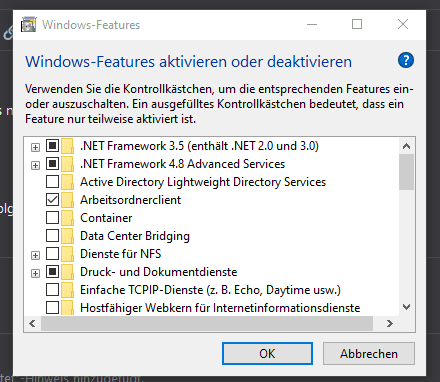Select Druck- und Dokumentdienste label
Viewport: 440px width, 382px height.
pyautogui.click(x=159, y=272)
